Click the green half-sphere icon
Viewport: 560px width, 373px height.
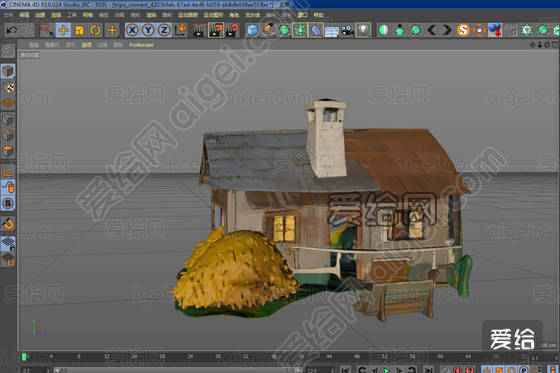[x=384, y=30]
